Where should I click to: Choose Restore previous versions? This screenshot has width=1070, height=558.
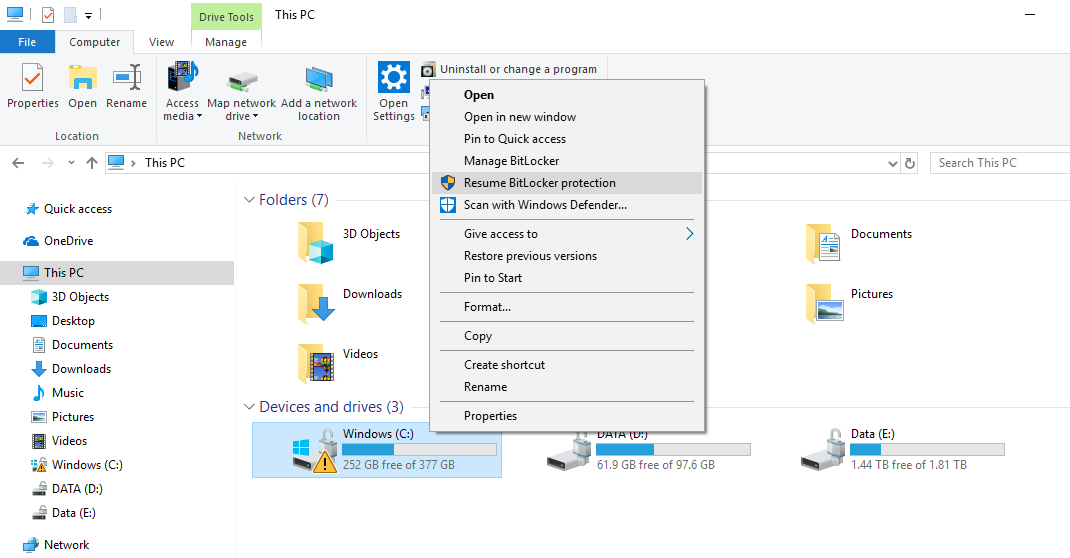[x=567, y=256]
